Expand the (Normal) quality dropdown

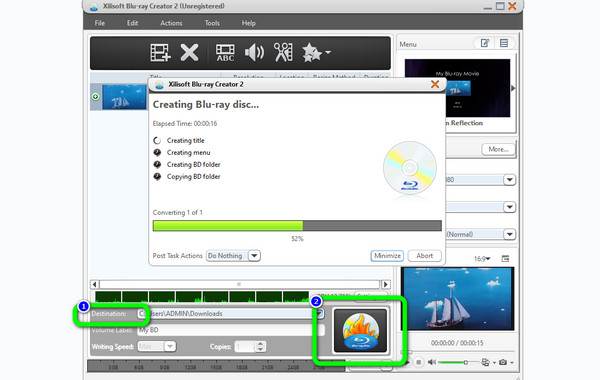509,234
